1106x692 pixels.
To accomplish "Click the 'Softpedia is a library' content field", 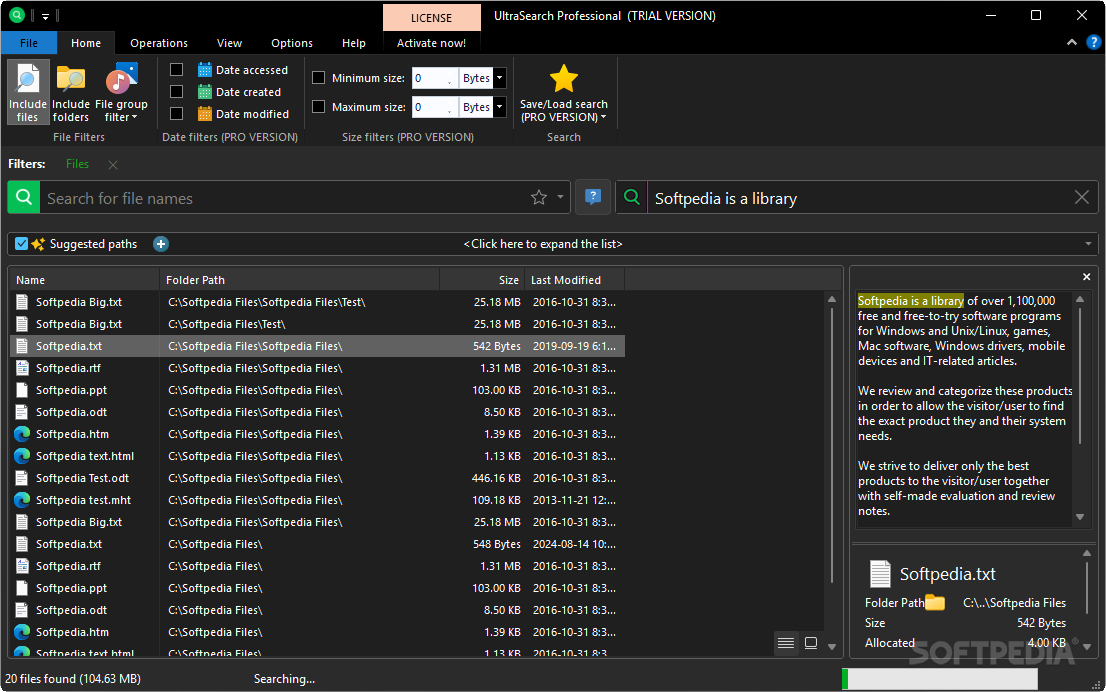I will coord(858,198).
